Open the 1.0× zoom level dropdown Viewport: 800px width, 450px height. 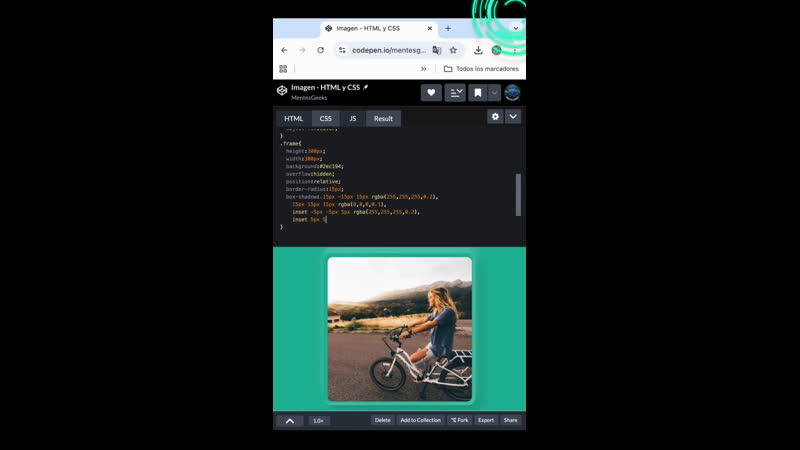click(x=319, y=421)
